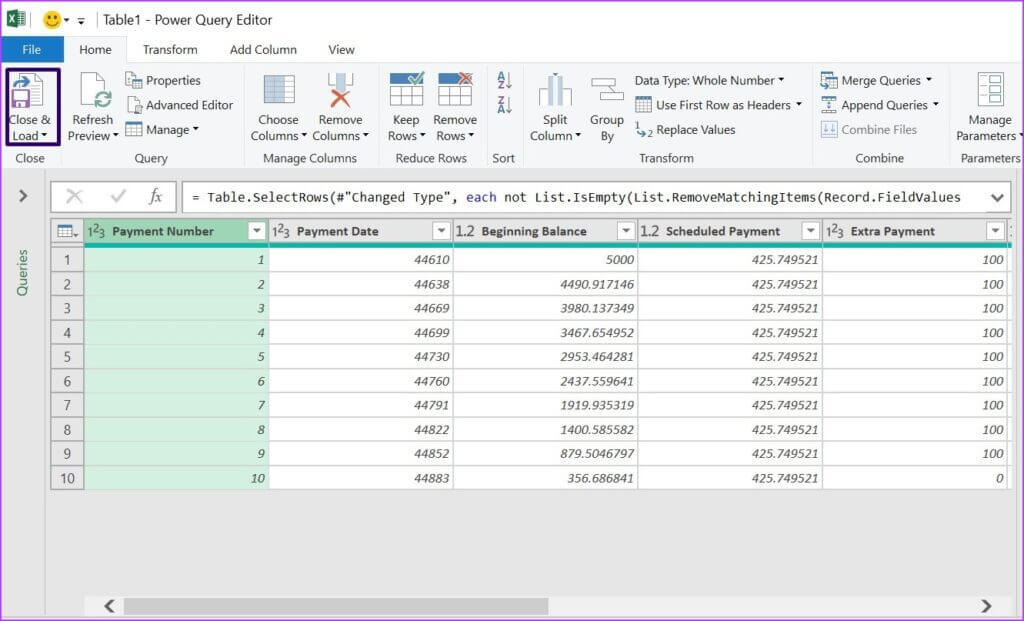Image resolution: width=1024 pixels, height=621 pixels.
Task: Click Refresh Preview icon
Action: pyautogui.click(x=94, y=90)
